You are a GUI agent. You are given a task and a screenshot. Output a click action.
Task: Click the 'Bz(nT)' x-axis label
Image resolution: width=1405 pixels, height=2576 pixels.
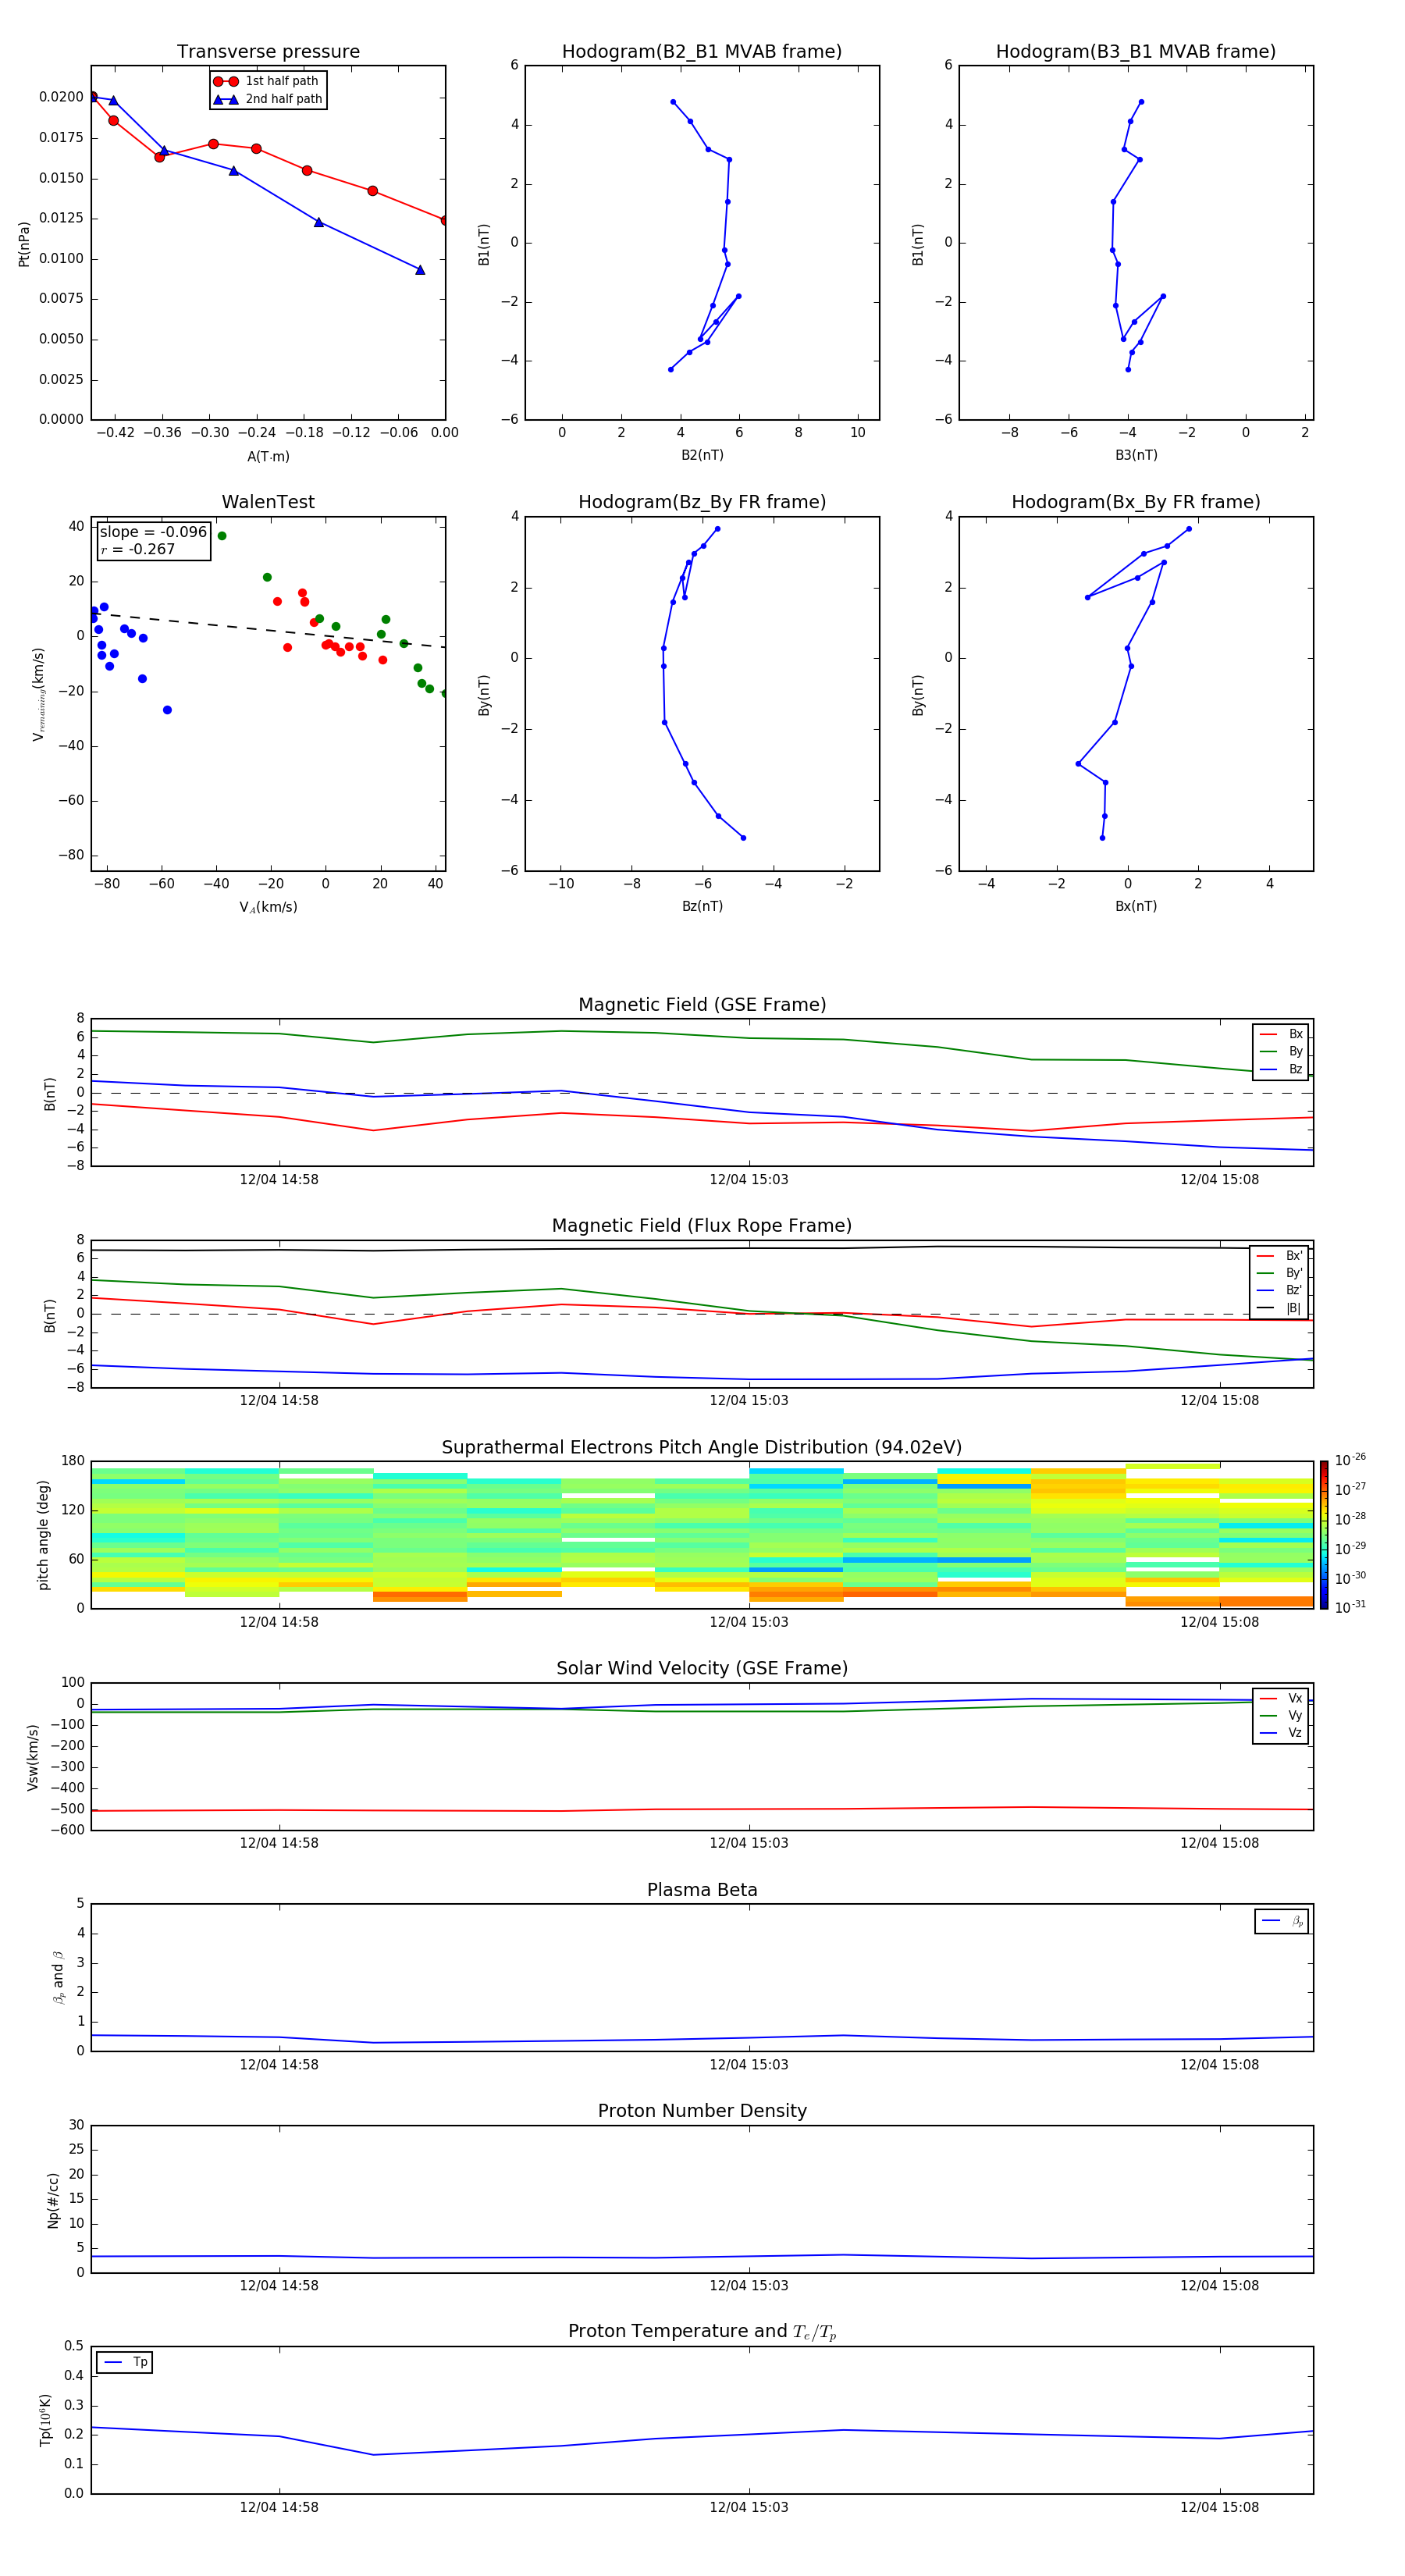point(702,906)
